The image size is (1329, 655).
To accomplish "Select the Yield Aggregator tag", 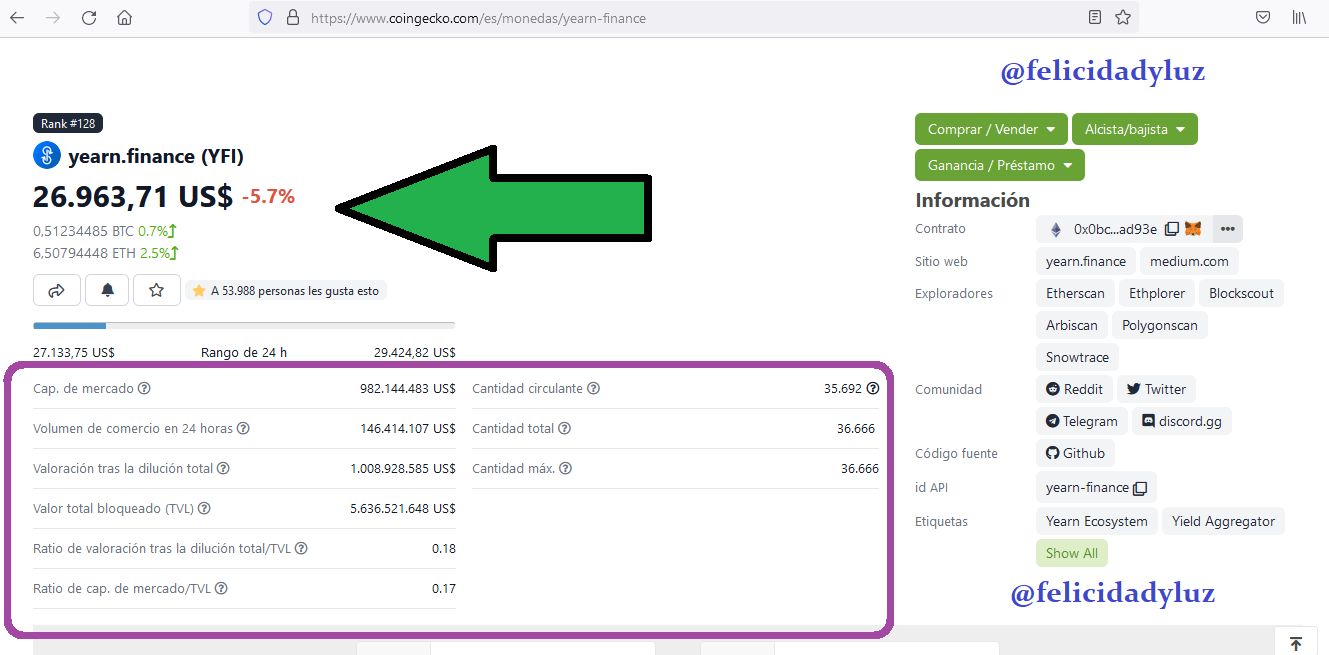I will point(1223,521).
